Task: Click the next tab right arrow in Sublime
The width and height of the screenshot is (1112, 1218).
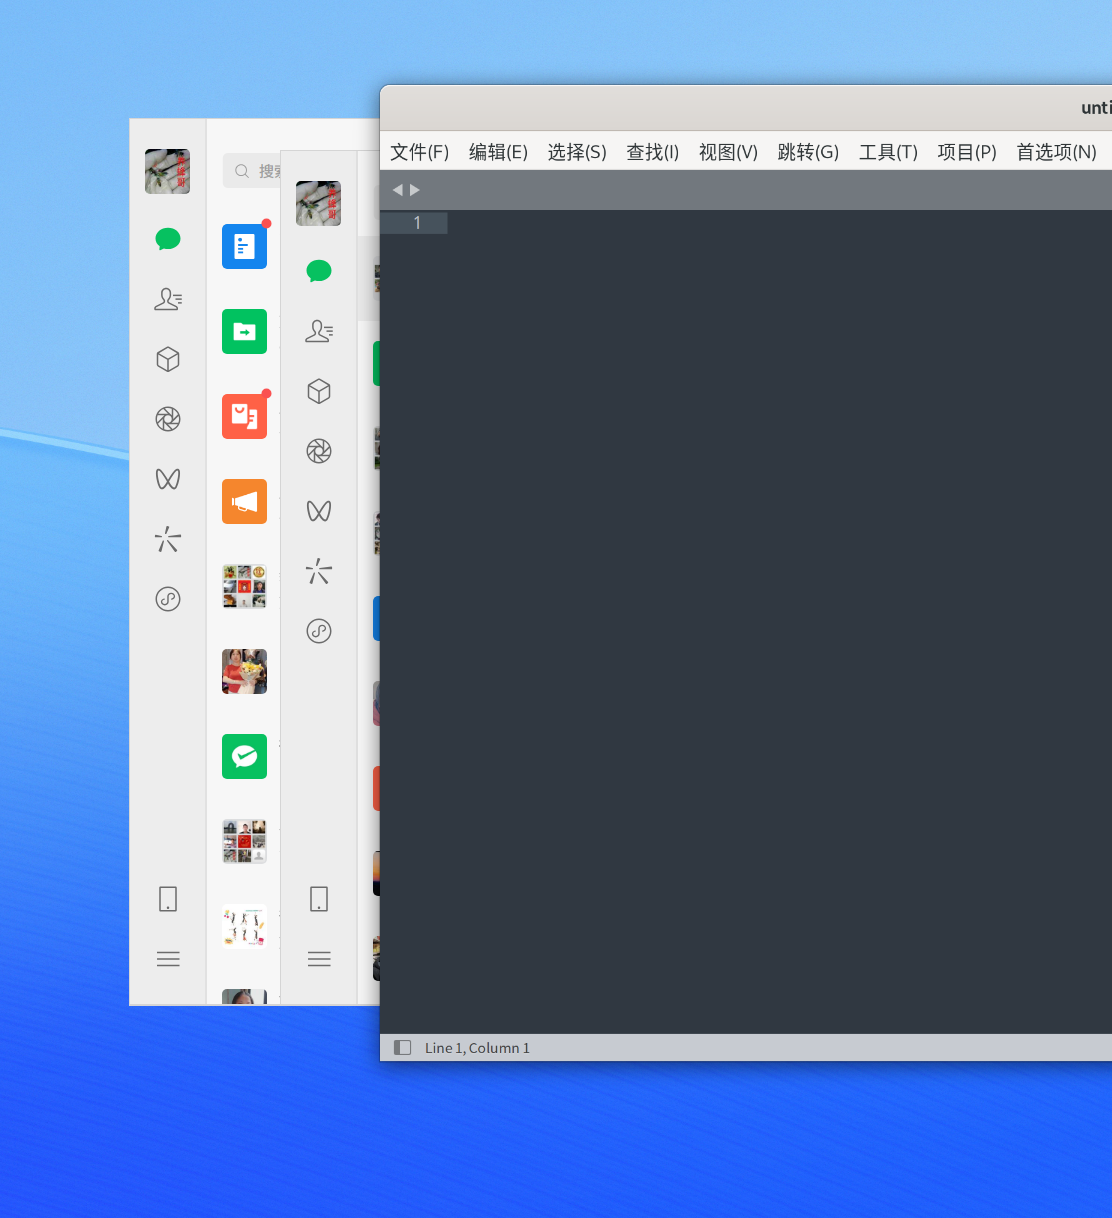Action: pyautogui.click(x=415, y=190)
